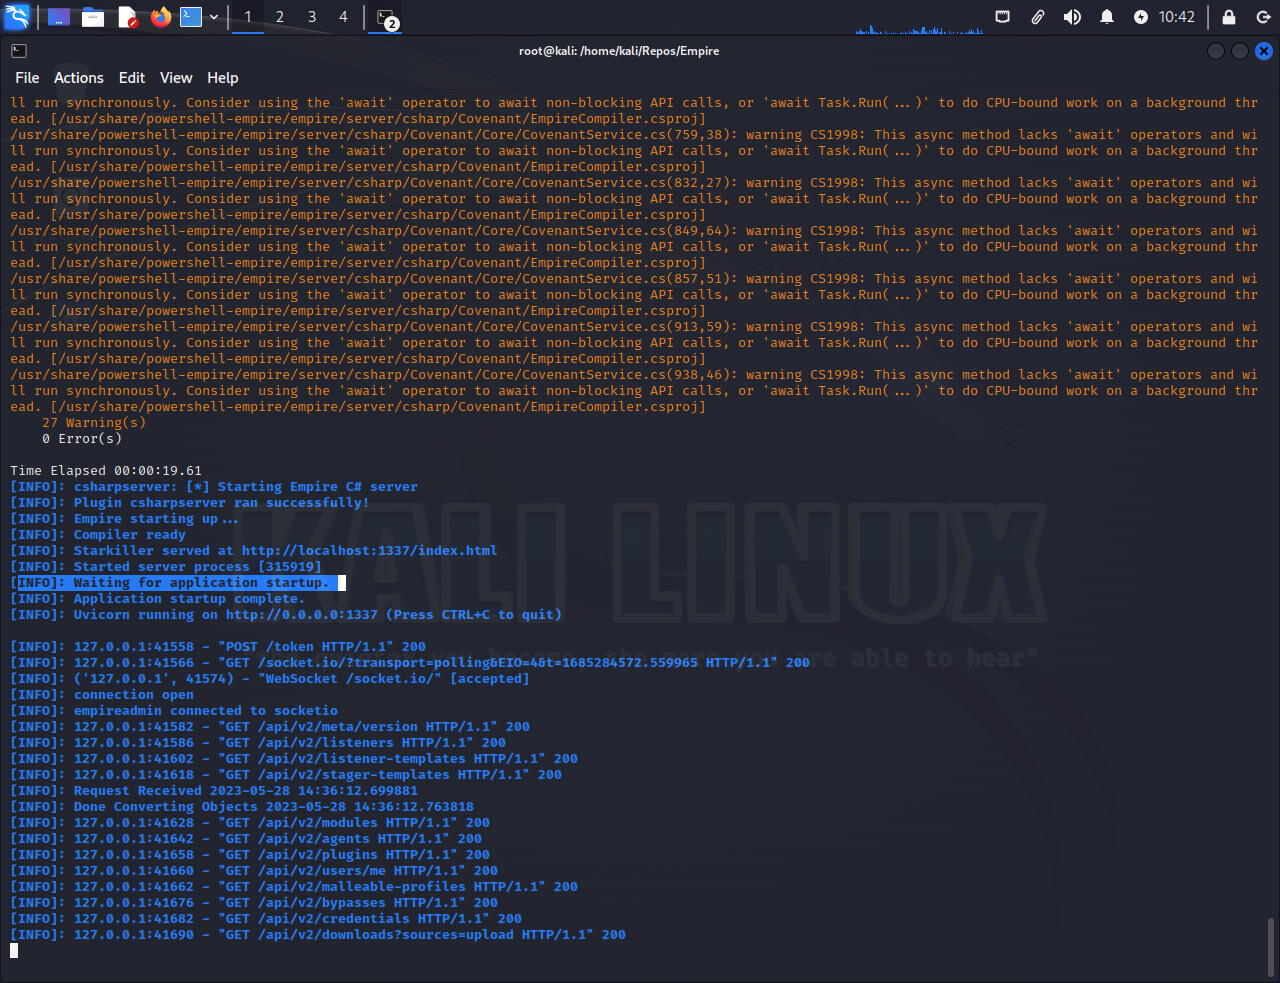Click the '27 Warning(s)' line
This screenshot has height=983, width=1280.
94,423
